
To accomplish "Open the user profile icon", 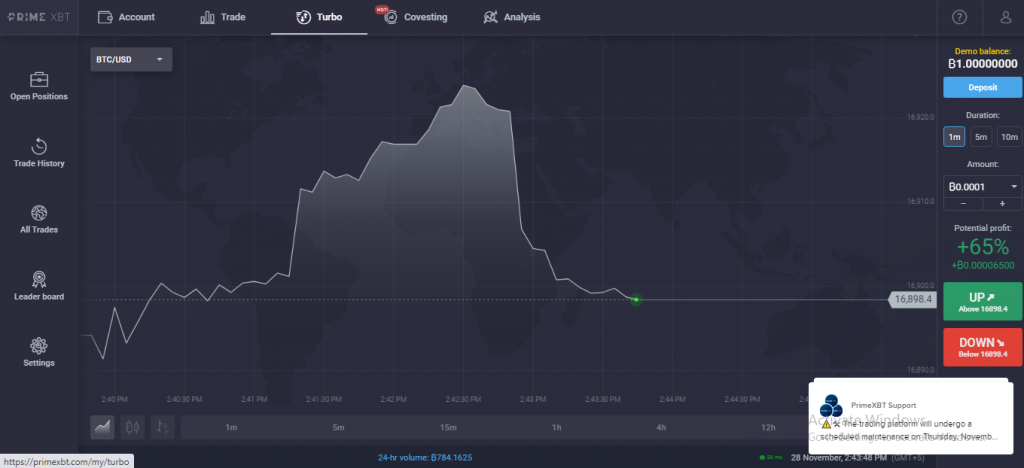I will point(1006,17).
